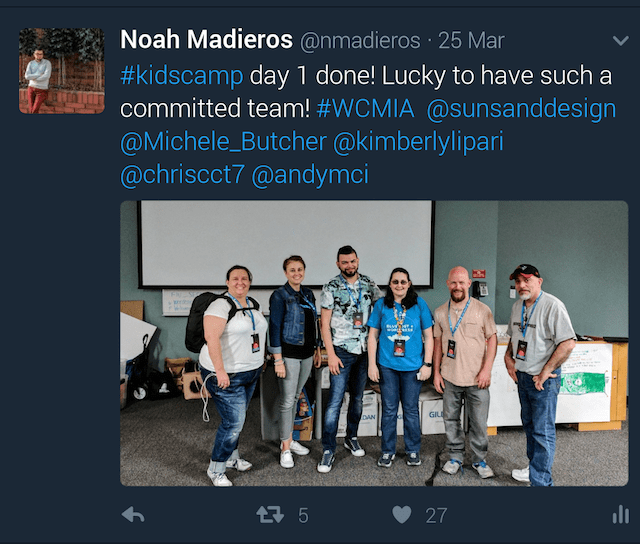Image resolution: width=640 pixels, height=544 pixels.
Task: Open @Michele_Butcher profile mention
Action: [223, 142]
